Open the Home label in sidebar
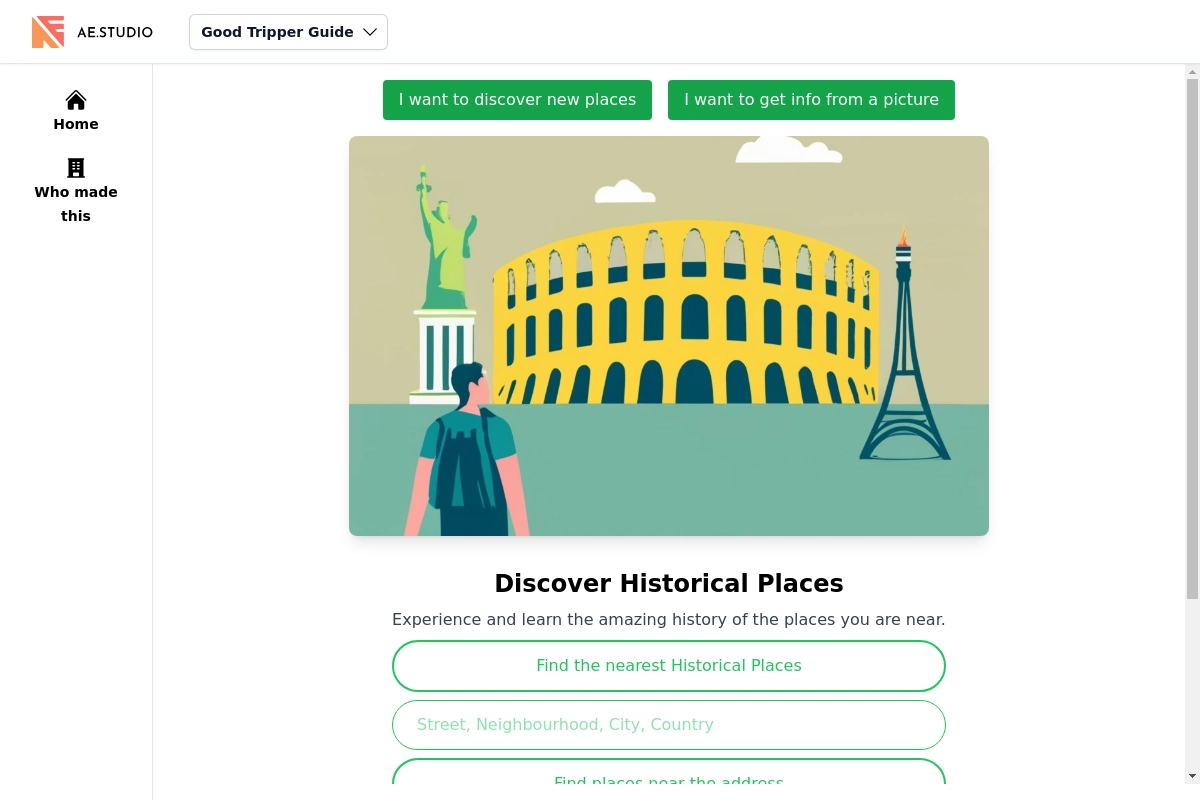 (76, 124)
